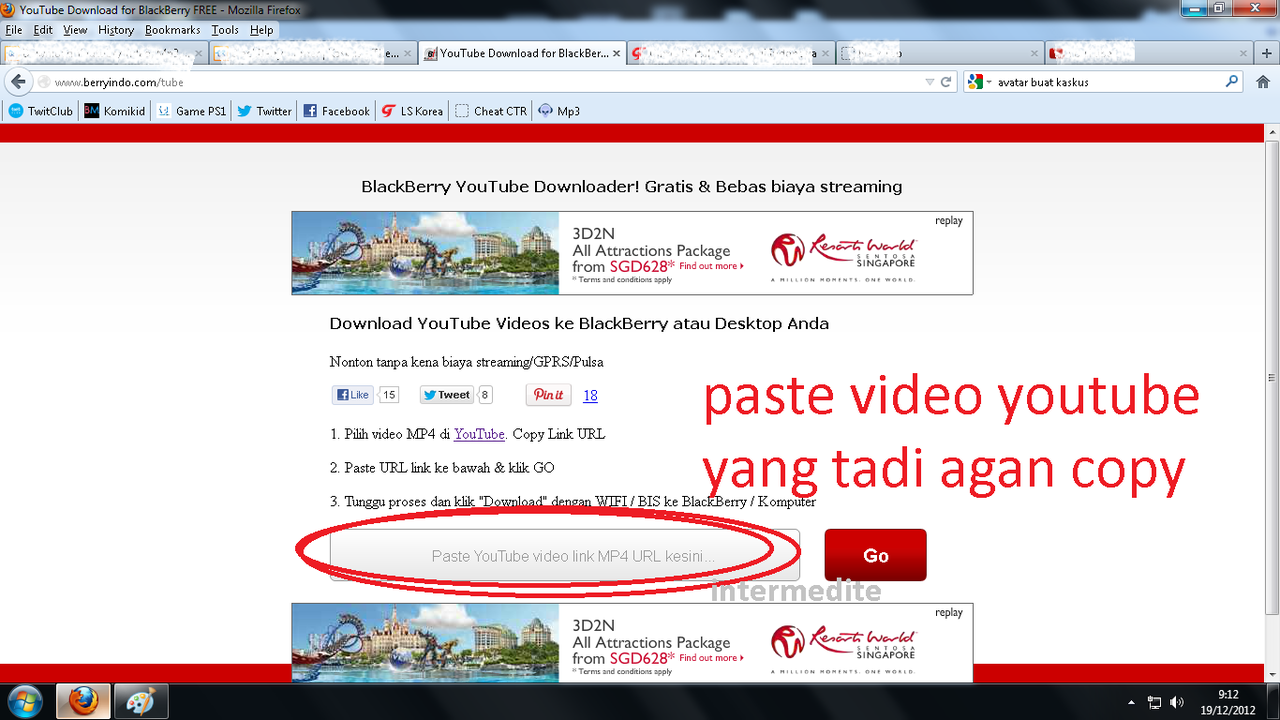Viewport: 1280px width, 720px height.
Task: Open the Facebook bookmark
Action: 336,111
